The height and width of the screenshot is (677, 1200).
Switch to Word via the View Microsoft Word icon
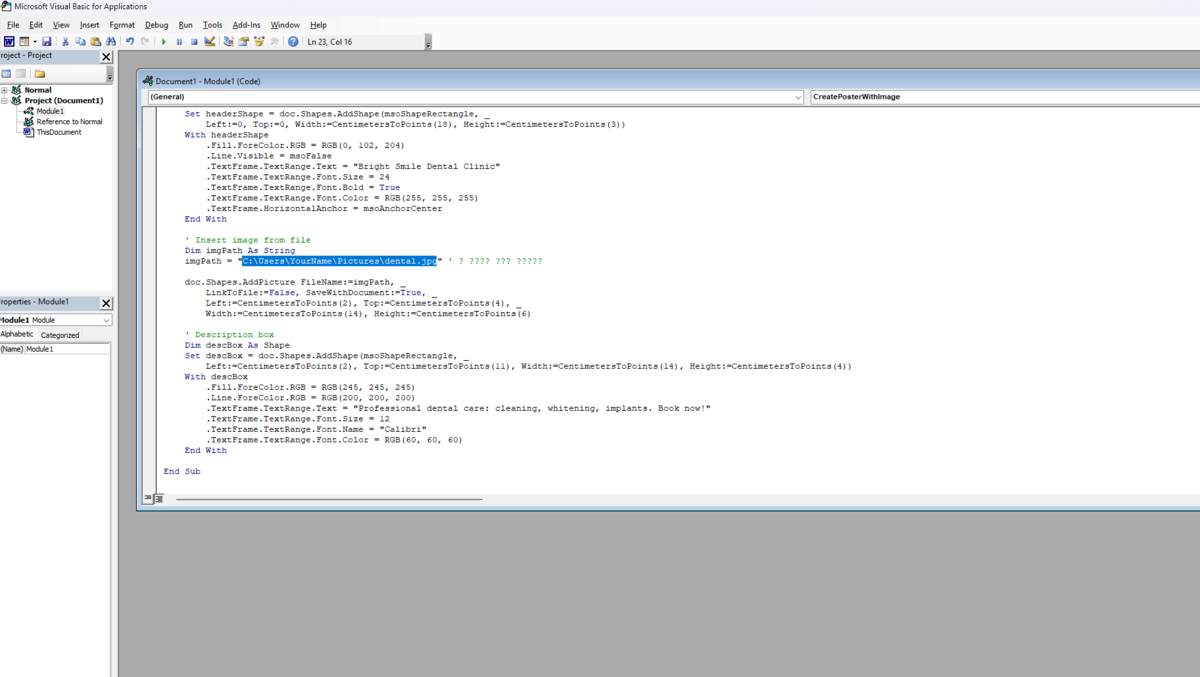coord(9,42)
